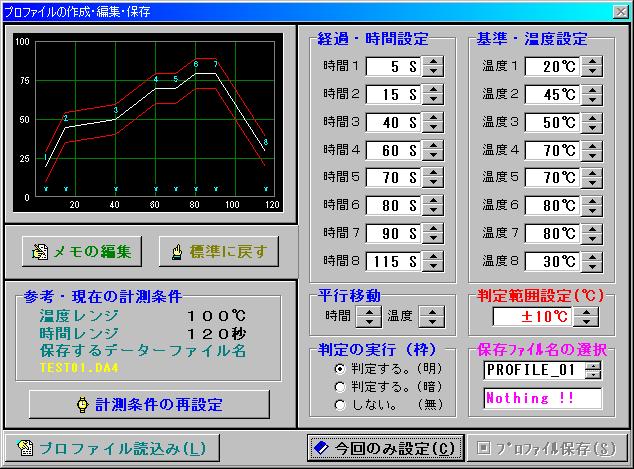
Task: Click point marker 2 on the graph
Action: (66, 118)
